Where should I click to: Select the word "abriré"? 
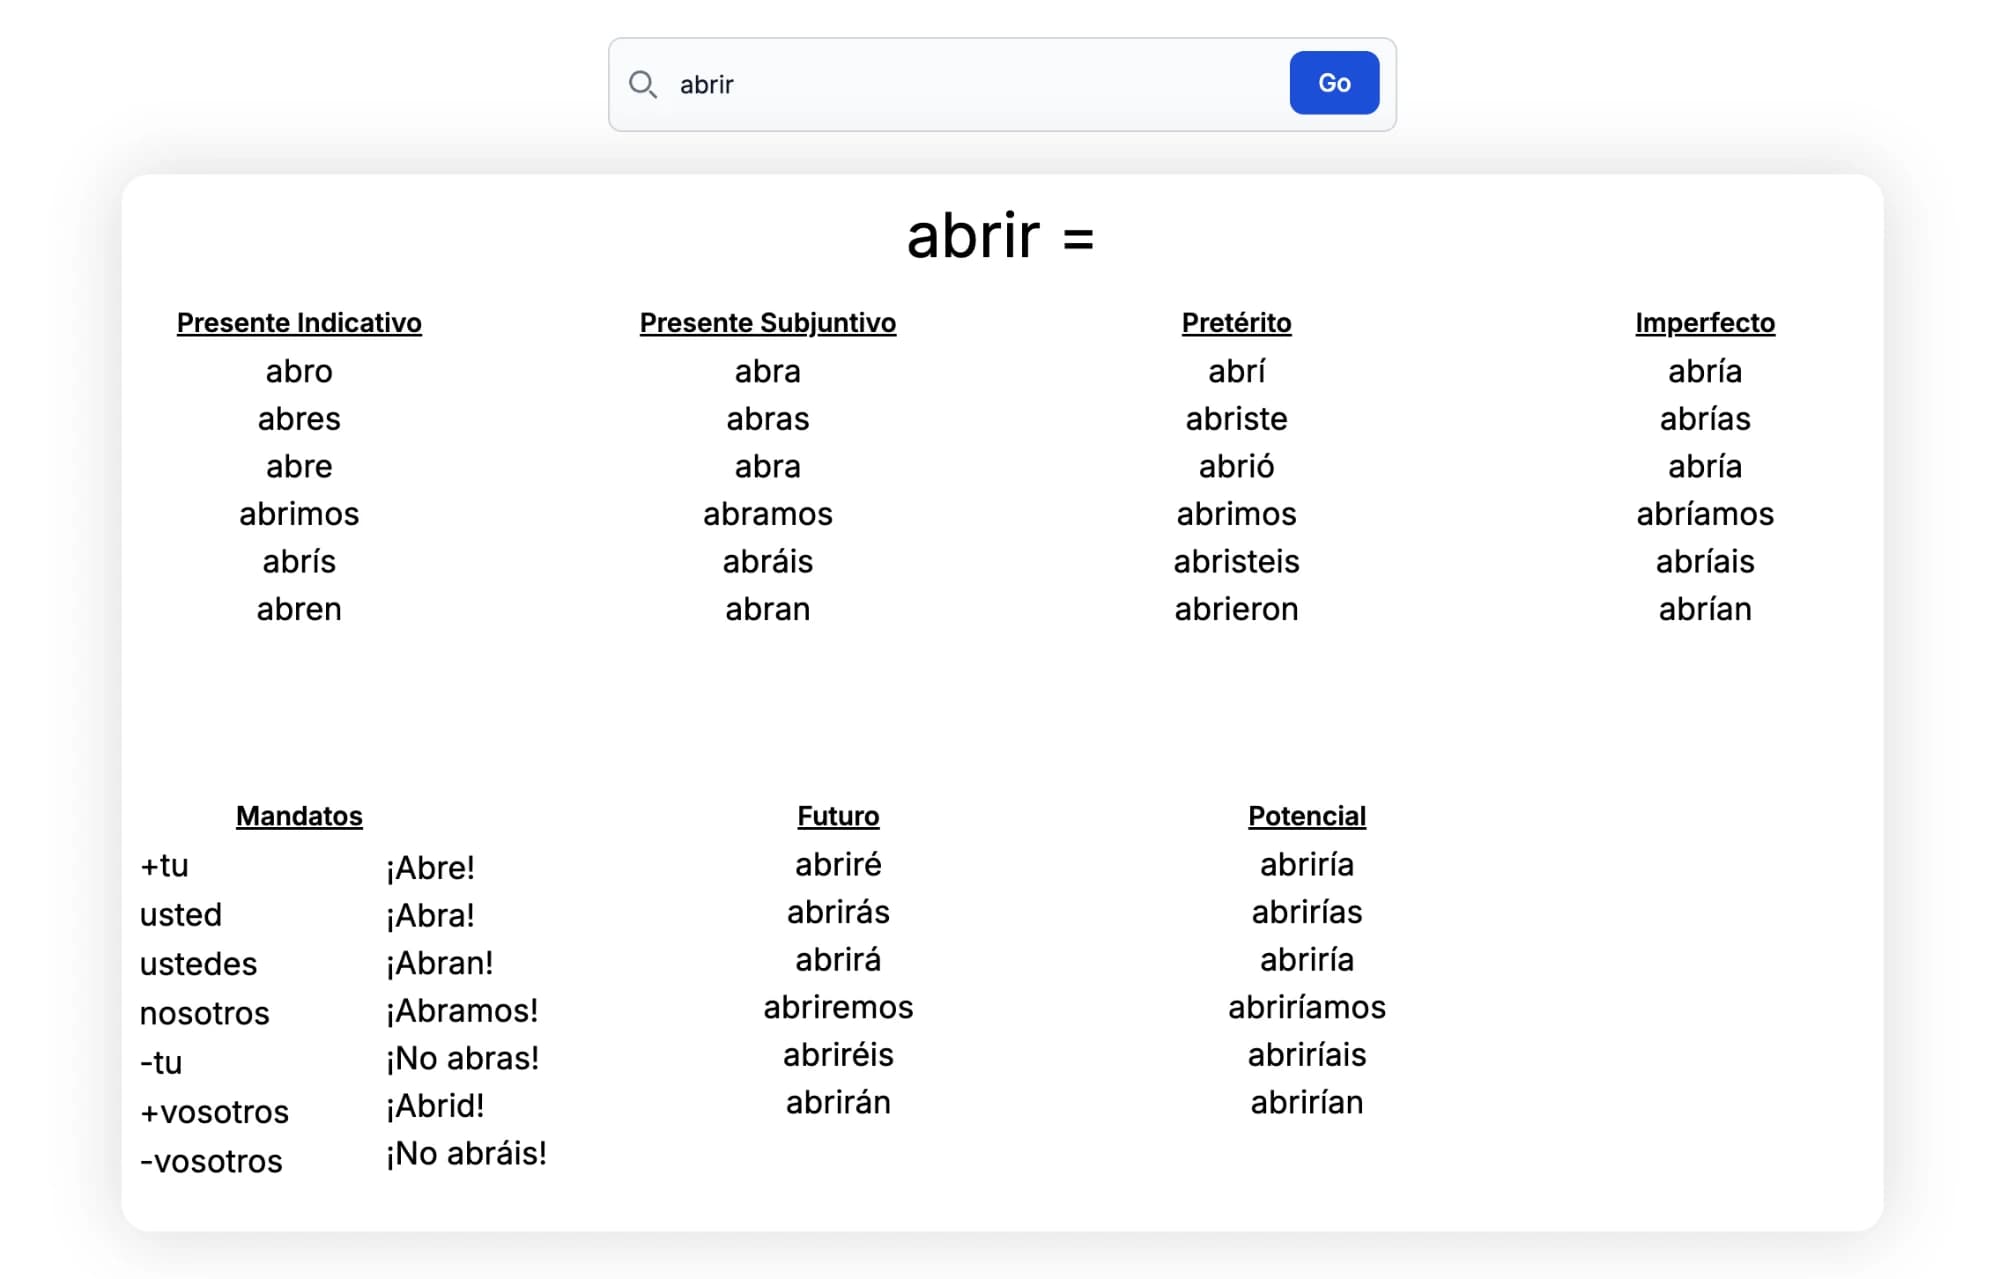coord(838,864)
